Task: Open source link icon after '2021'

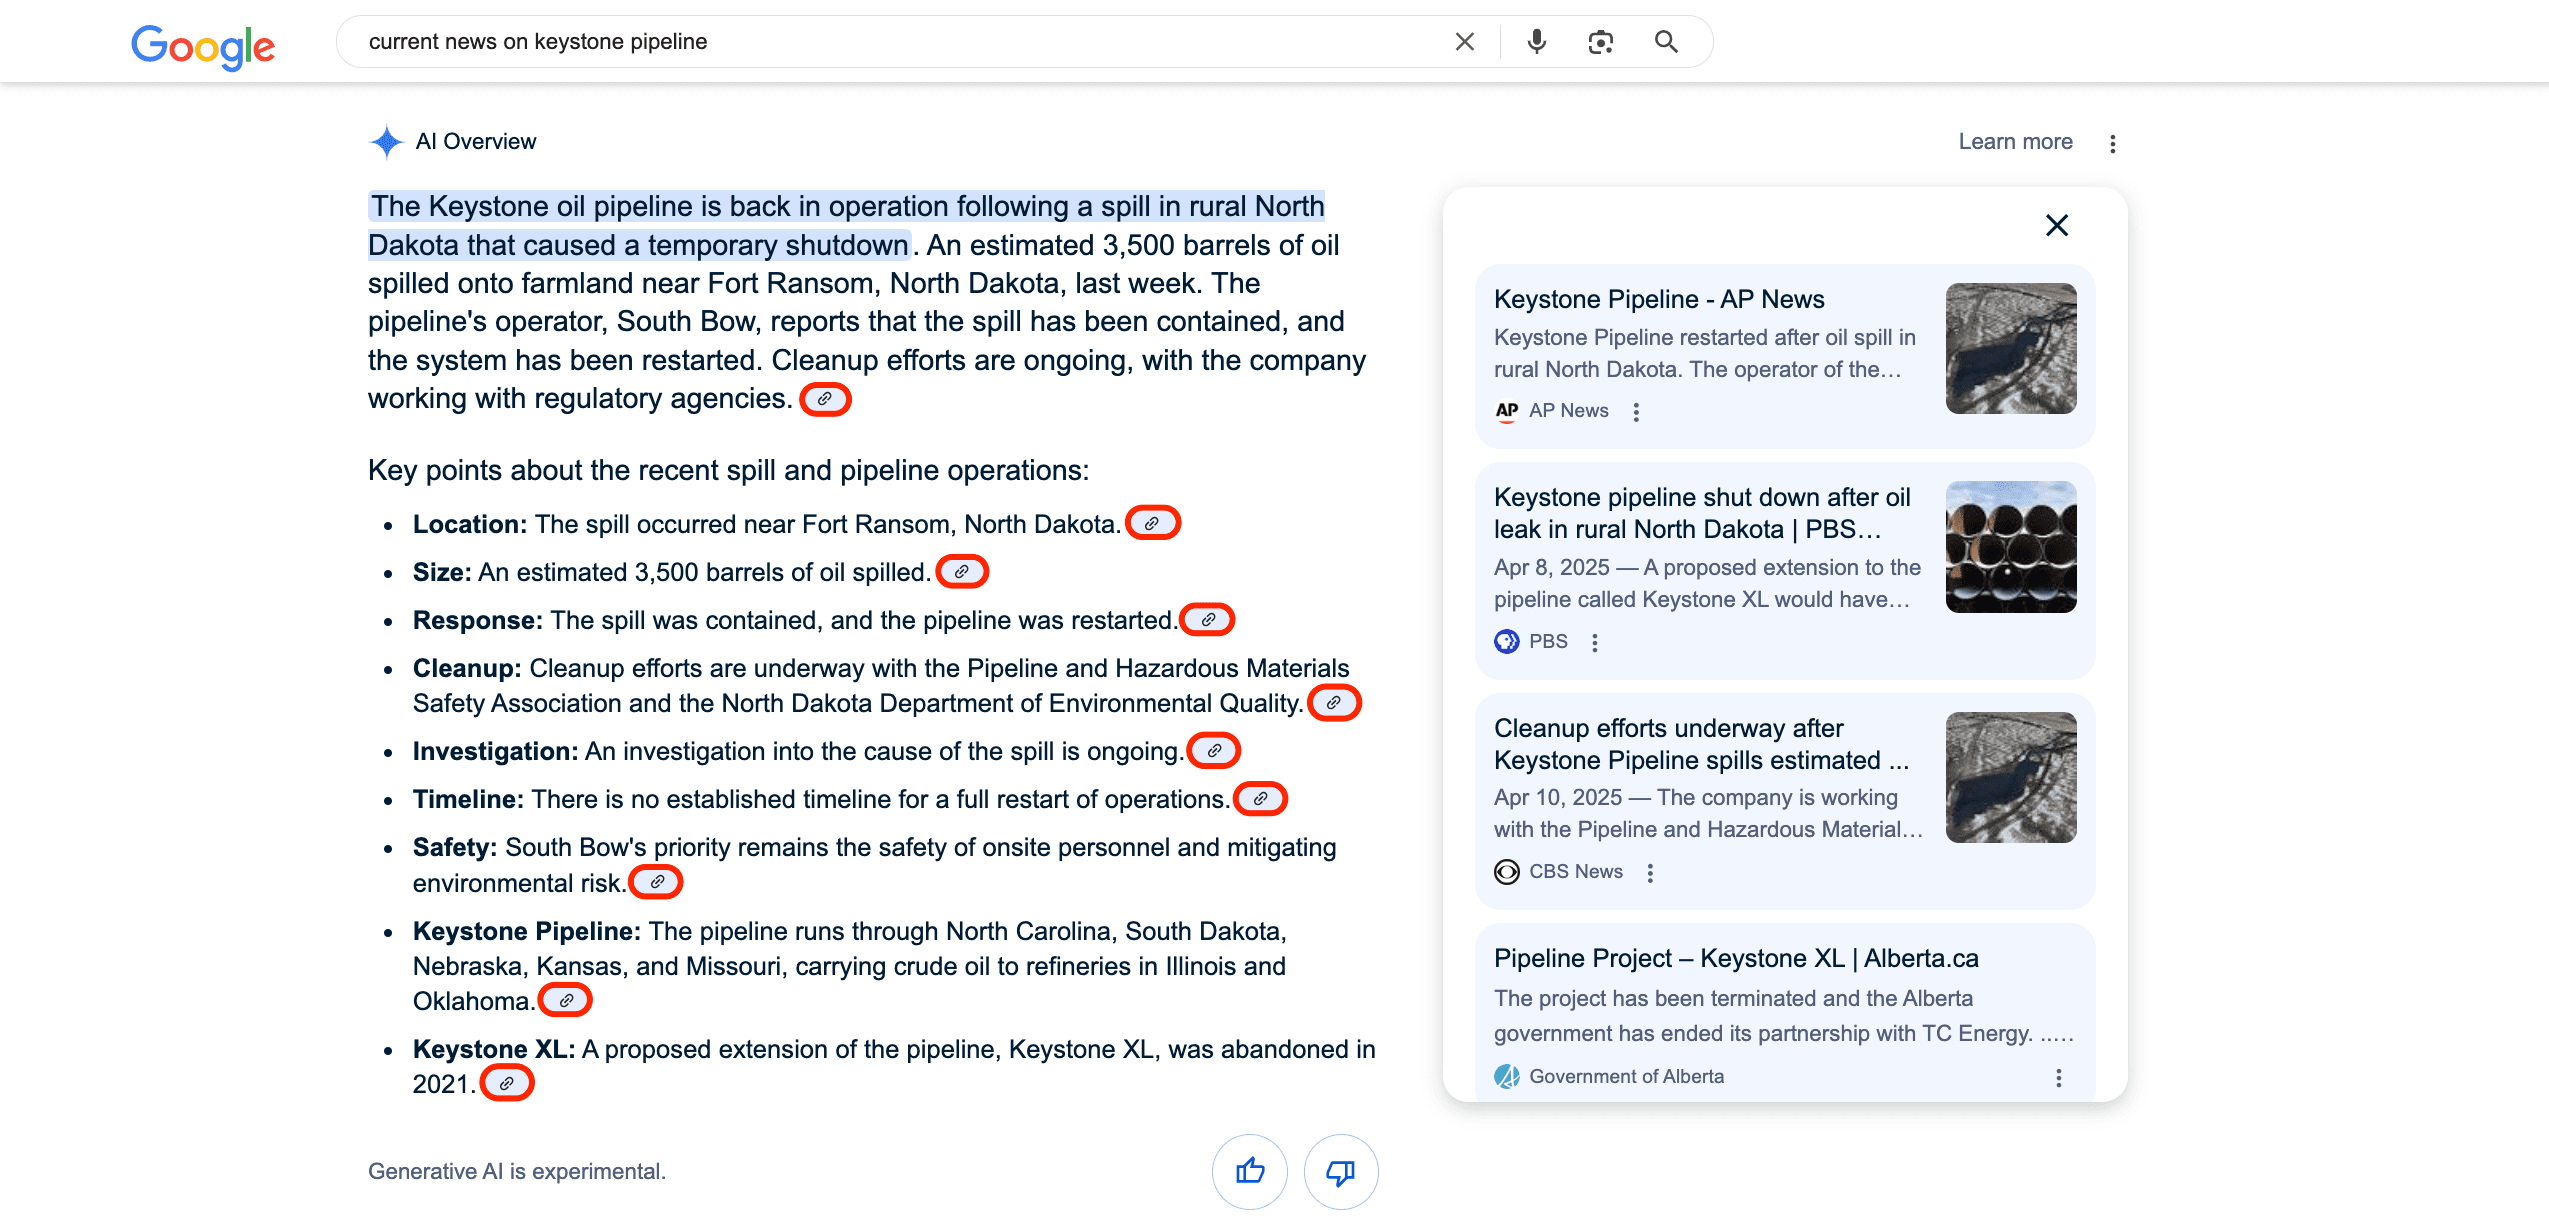Action: click(506, 1083)
